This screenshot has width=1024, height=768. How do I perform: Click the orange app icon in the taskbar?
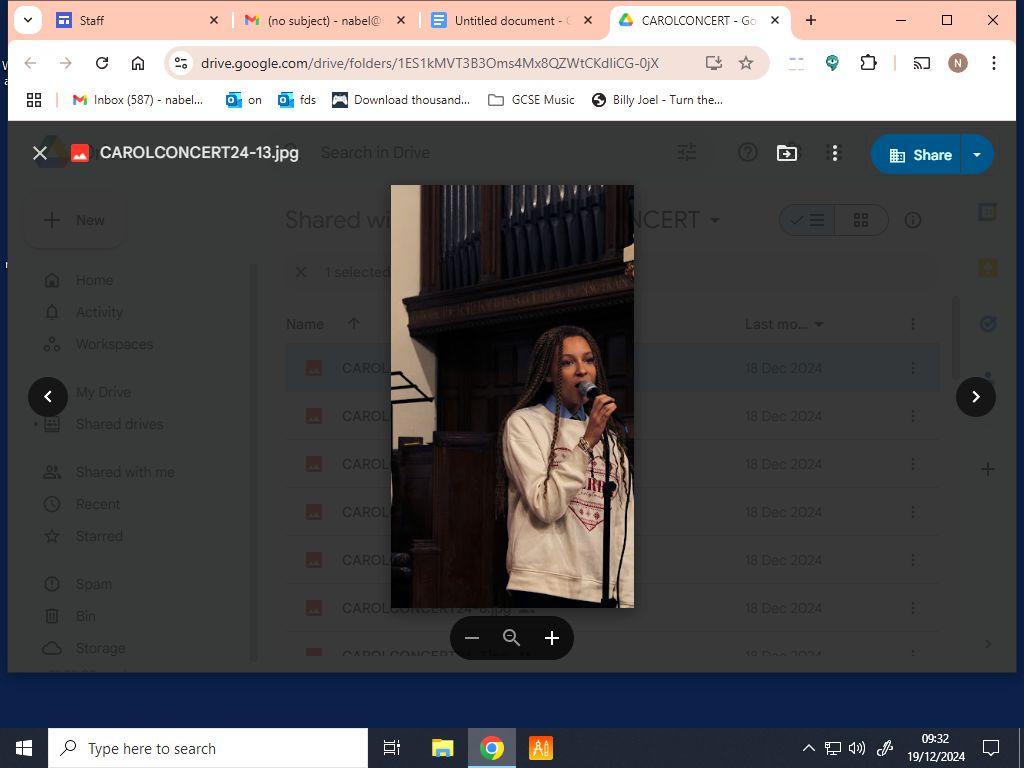pos(541,748)
